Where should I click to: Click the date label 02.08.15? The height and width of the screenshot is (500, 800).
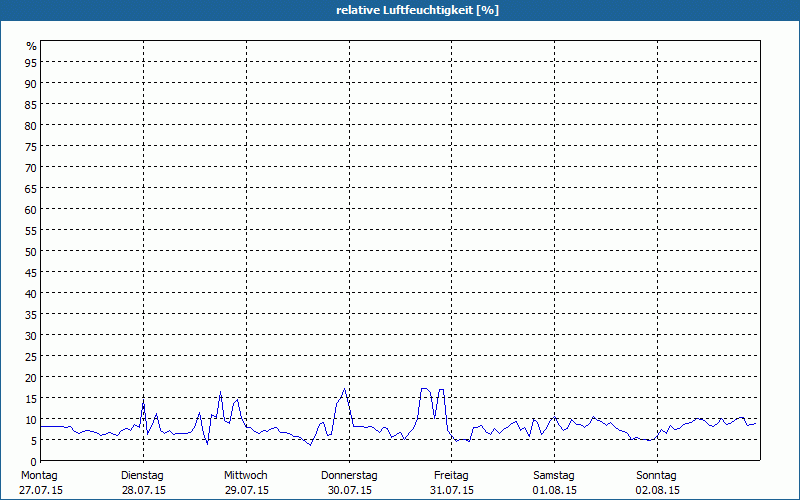click(x=657, y=490)
